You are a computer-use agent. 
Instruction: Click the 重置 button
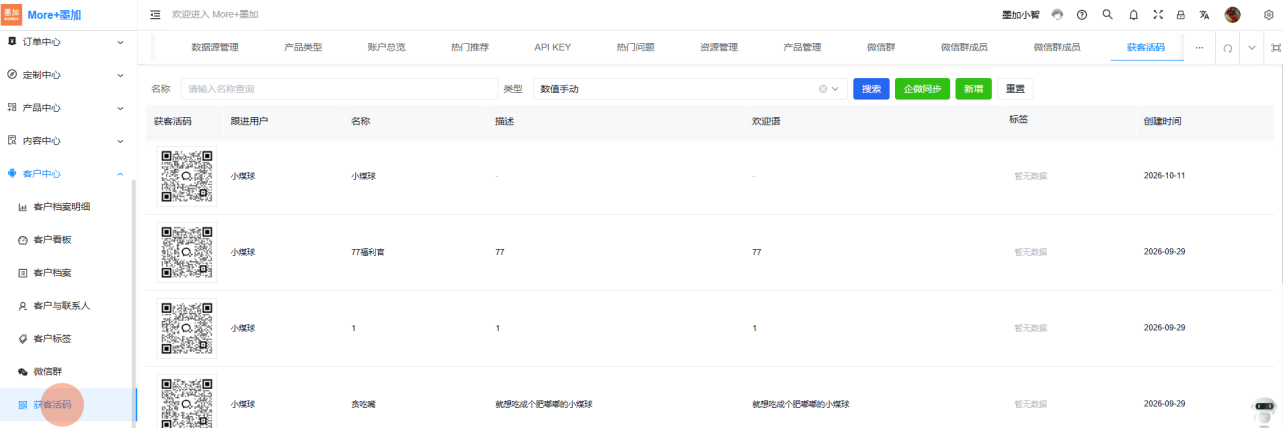coord(1015,89)
